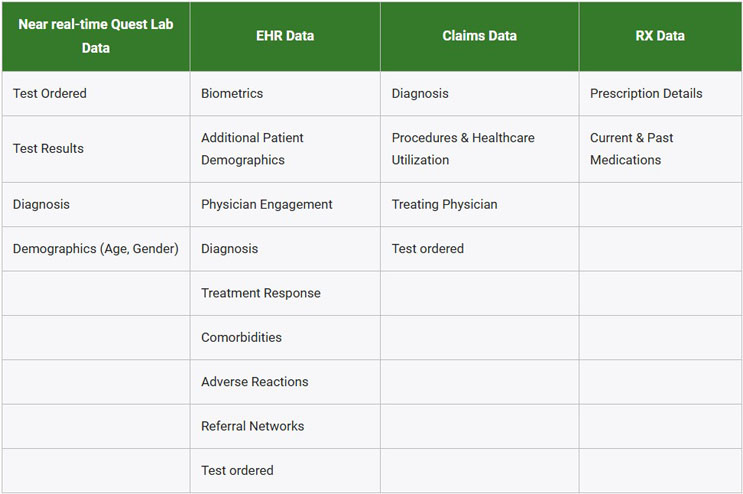Click the Adverse Reactions cell
This screenshot has width=743, height=494.
[254, 382]
